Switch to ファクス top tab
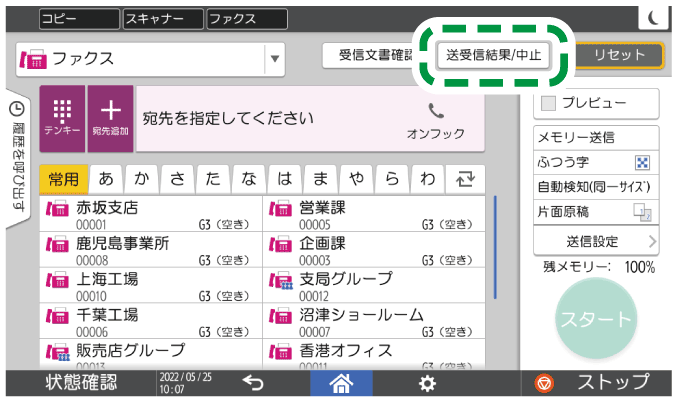Screen dimensions: 675x400 pos(247,19)
